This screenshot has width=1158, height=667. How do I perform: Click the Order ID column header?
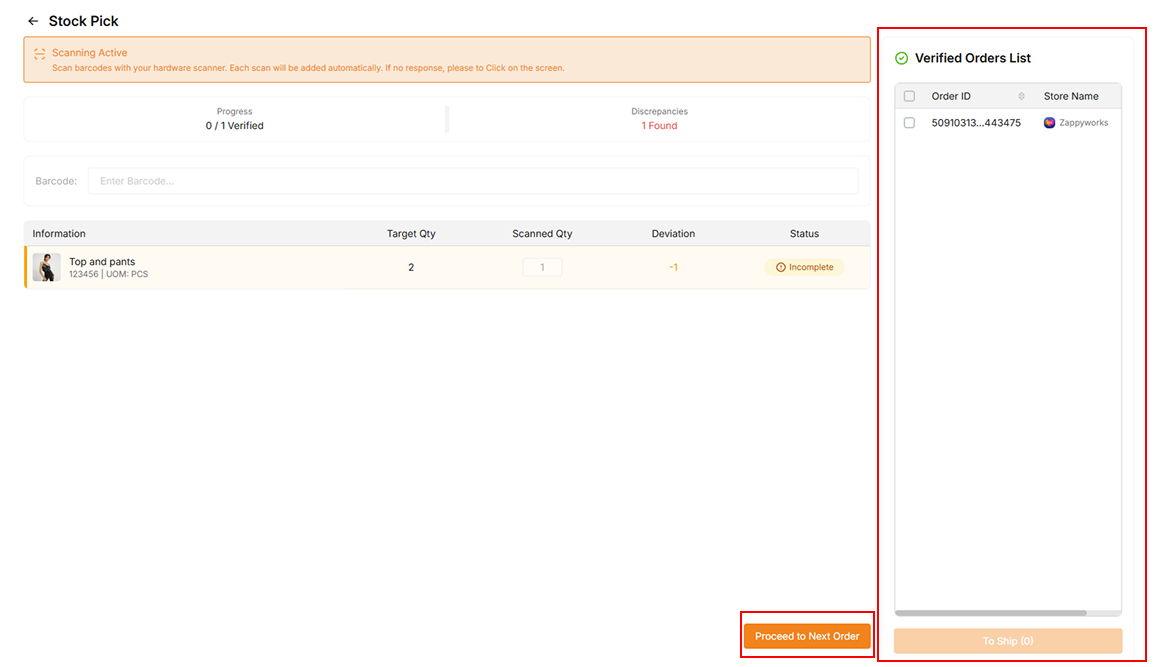point(950,96)
